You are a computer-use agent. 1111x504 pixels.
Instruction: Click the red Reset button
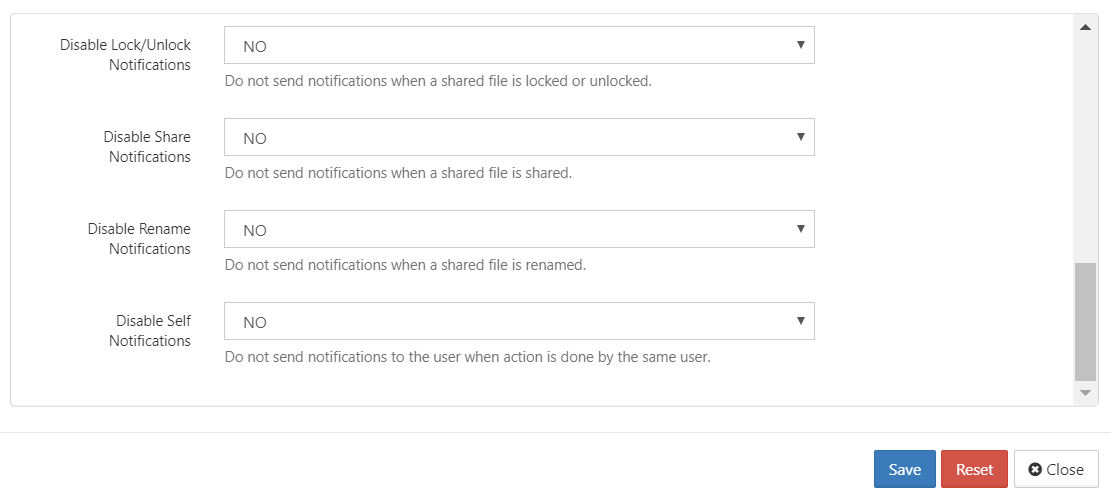click(974, 469)
